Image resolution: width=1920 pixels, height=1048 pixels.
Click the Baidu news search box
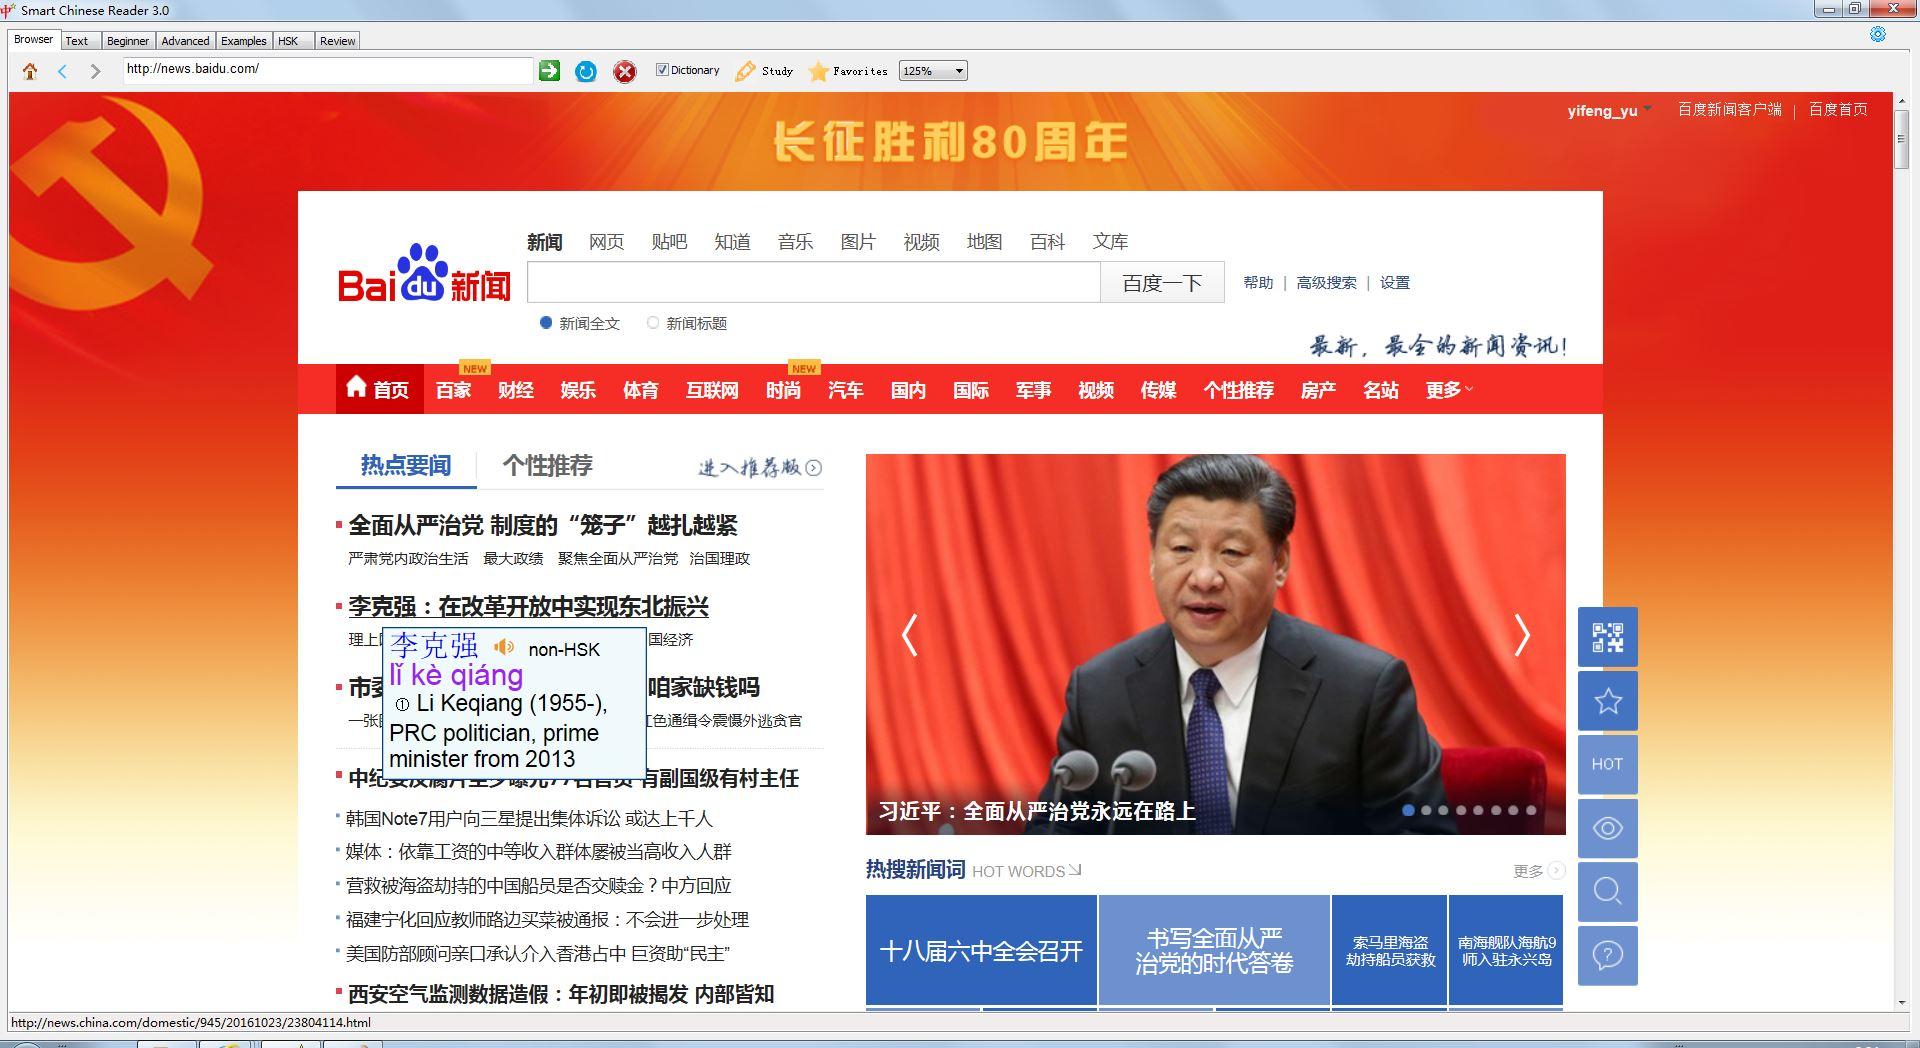click(814, 283)
